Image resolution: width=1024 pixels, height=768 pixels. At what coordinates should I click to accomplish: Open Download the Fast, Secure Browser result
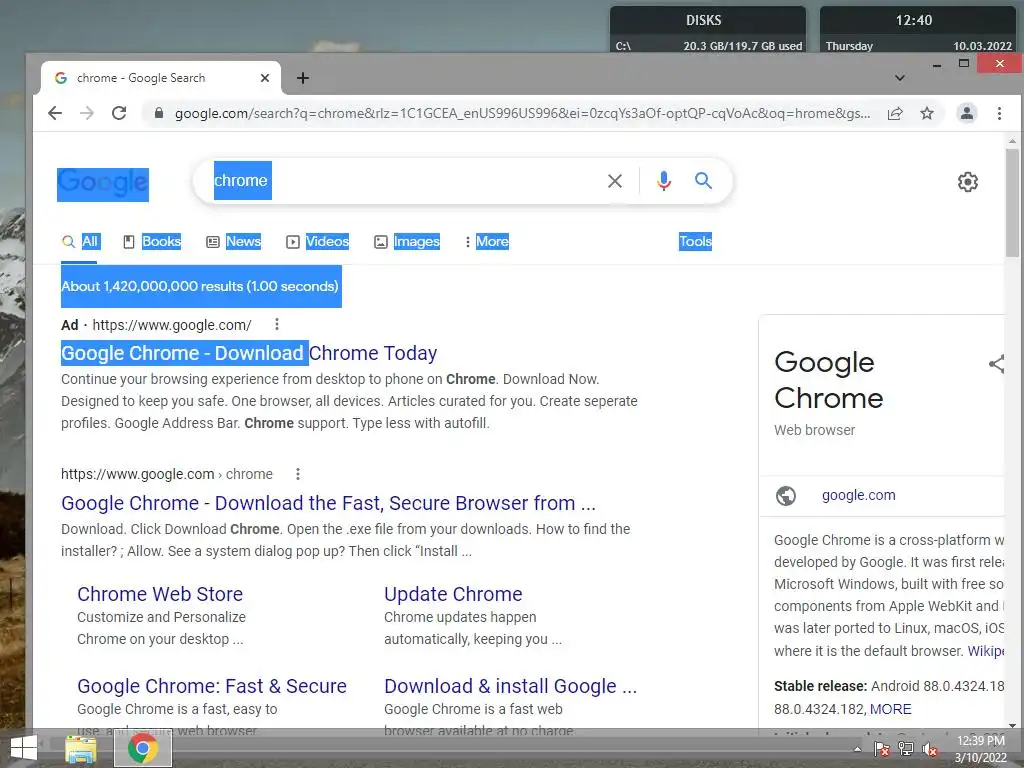(x=328, y=503)
